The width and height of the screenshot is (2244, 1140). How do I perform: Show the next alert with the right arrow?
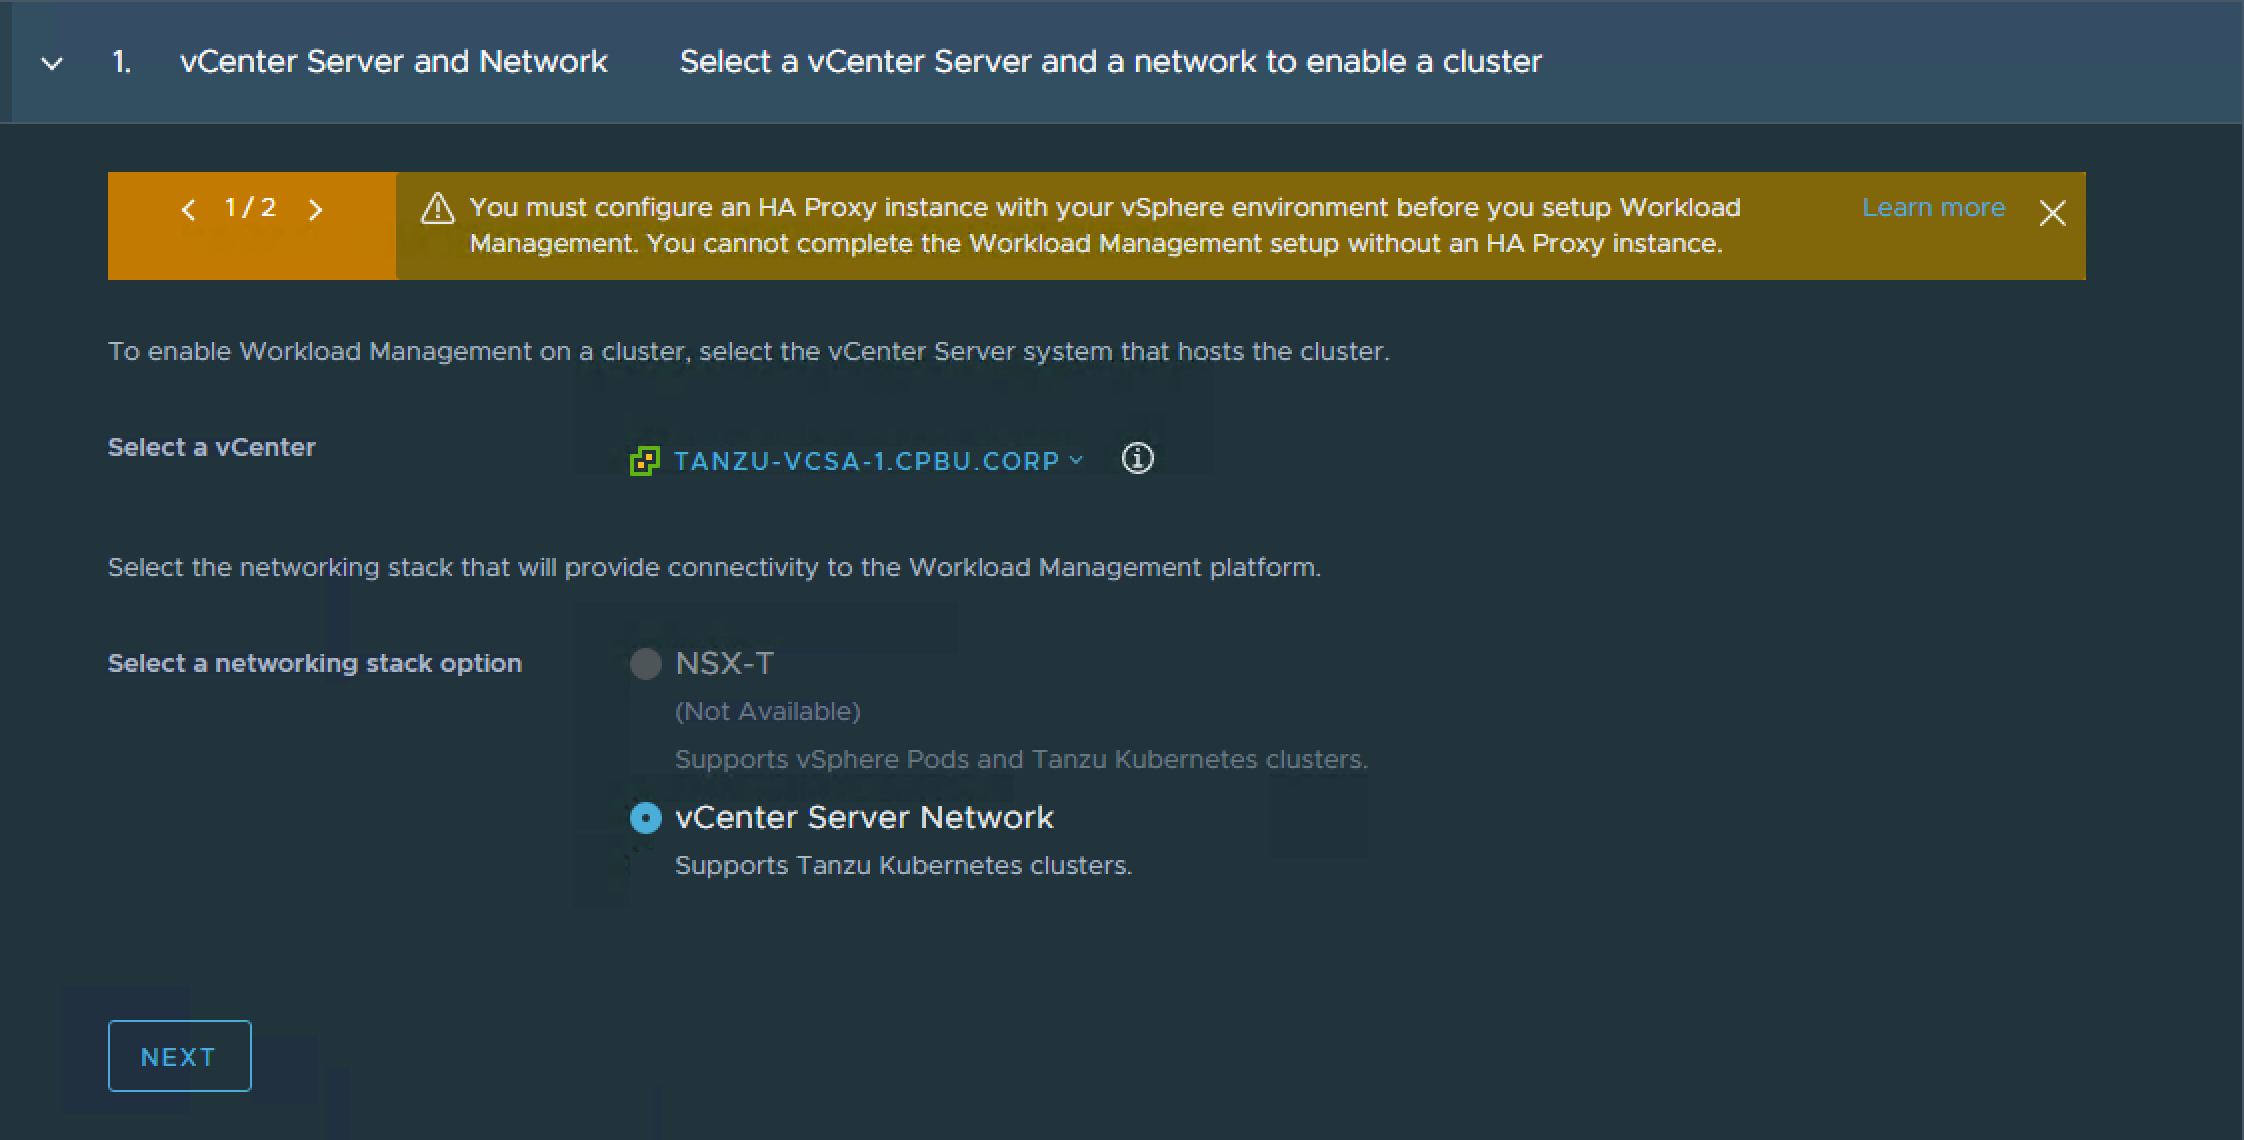click(316, 209)
